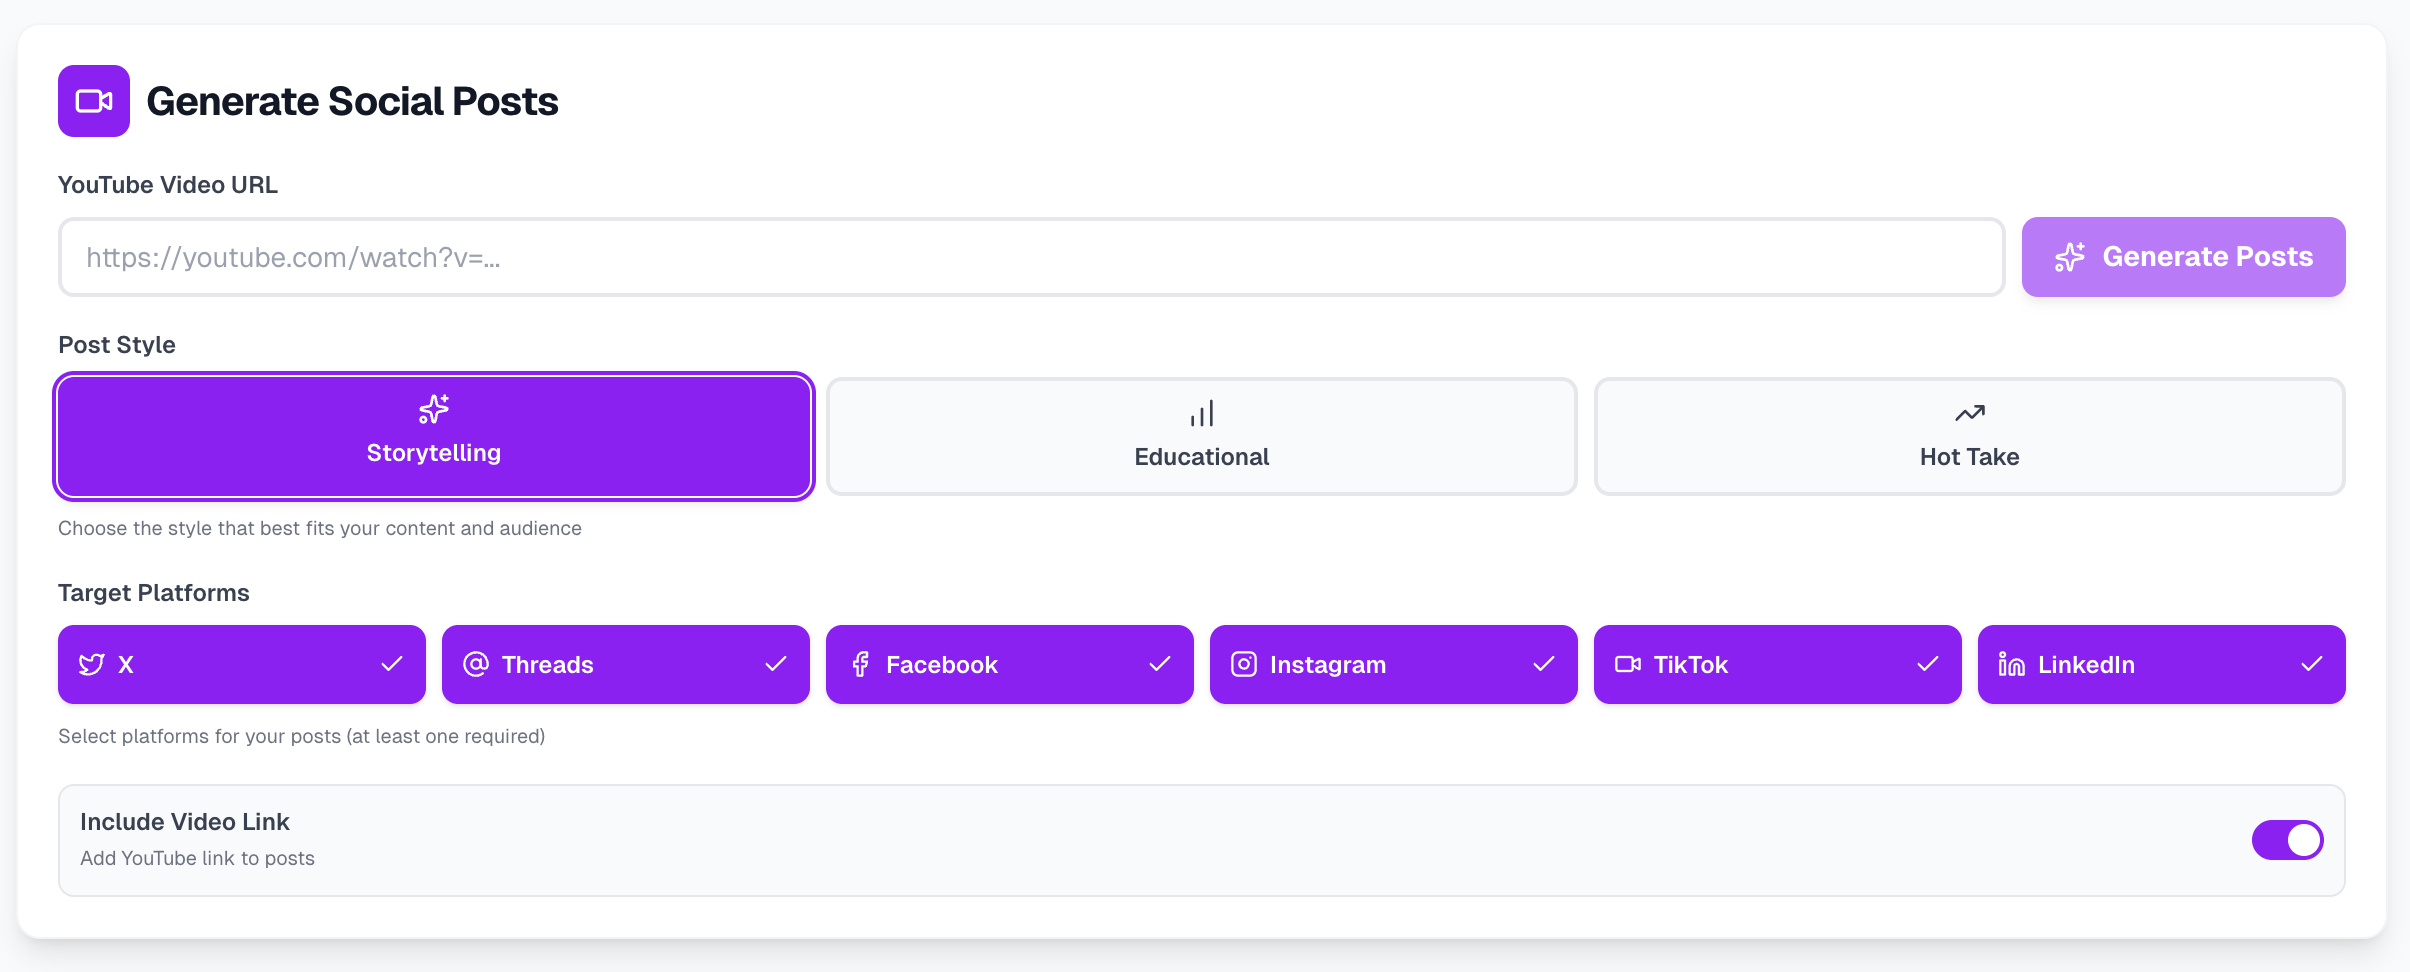Click the sparkle icon in Generate Posts
The width and height of the screenshot is (2410, 972).
[2070, 257]
